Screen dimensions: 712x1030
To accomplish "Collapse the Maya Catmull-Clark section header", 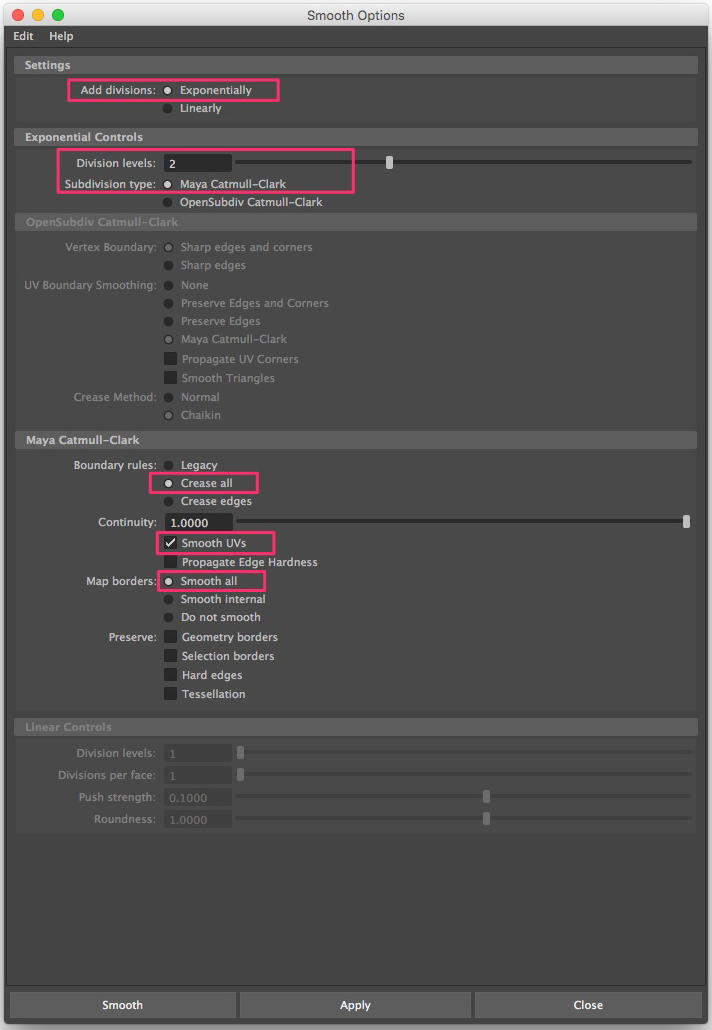I will 356,440.
